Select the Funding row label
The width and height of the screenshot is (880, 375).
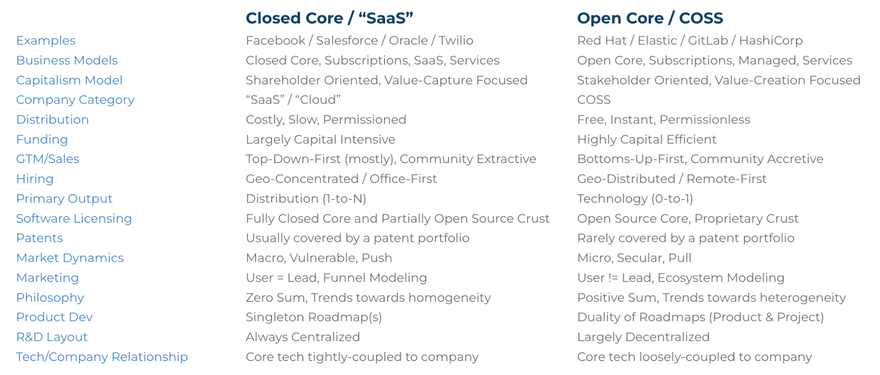42,139
